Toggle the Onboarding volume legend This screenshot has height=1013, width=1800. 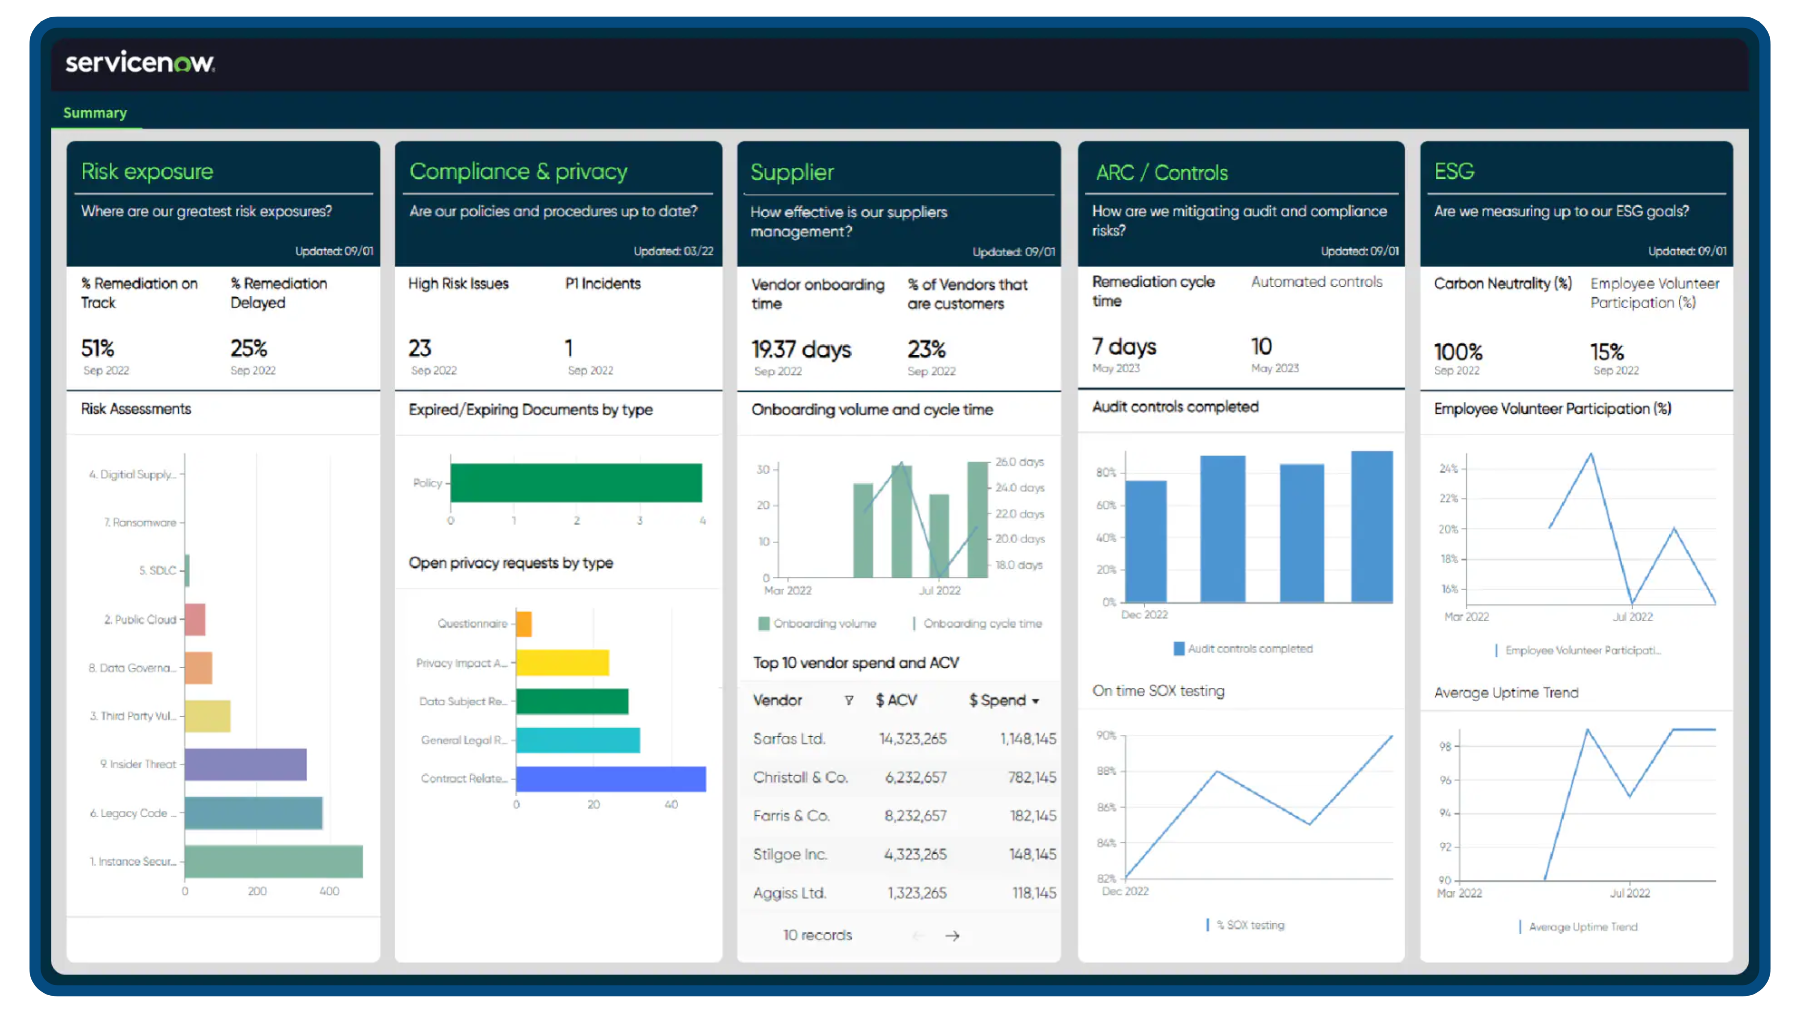point(818,623)
